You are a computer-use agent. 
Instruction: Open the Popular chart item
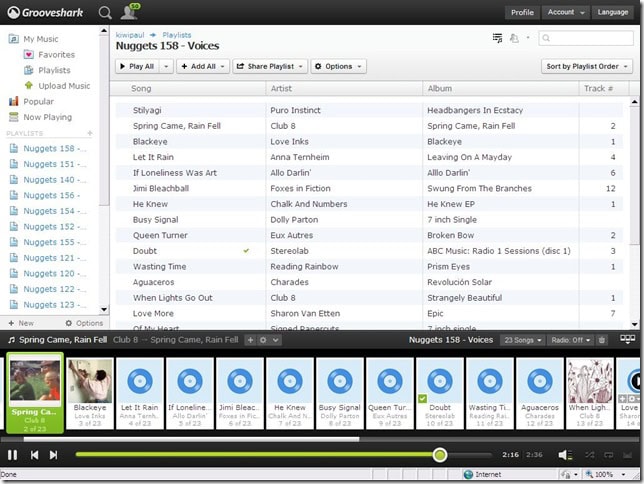tap(31, 101)
